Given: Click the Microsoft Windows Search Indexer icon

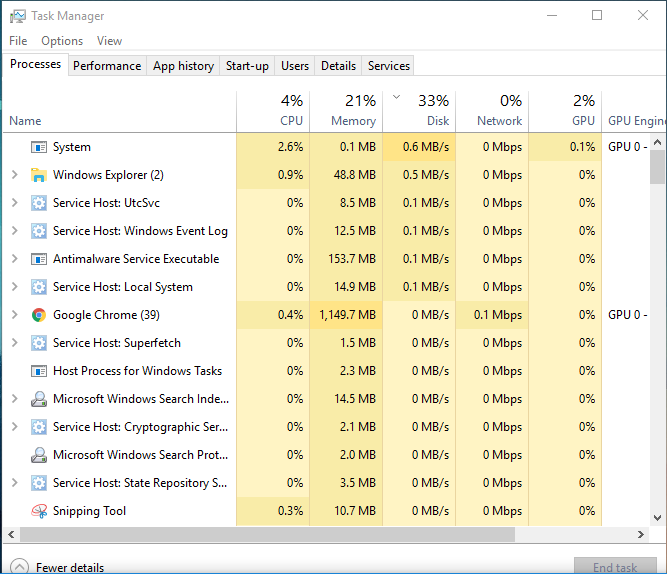Looking at the screenshot, I should [39, 399].
